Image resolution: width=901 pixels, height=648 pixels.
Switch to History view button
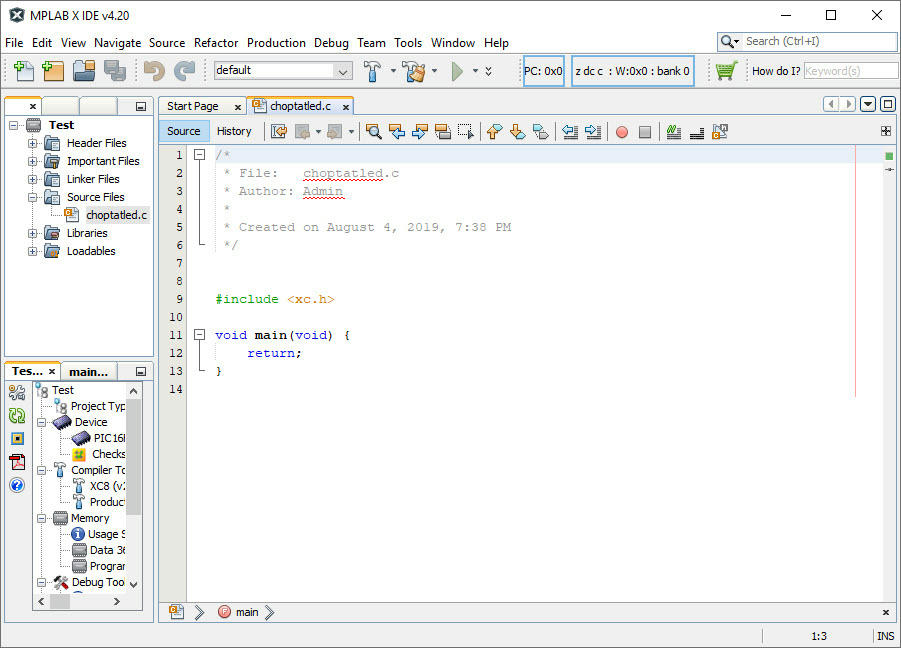234,131
